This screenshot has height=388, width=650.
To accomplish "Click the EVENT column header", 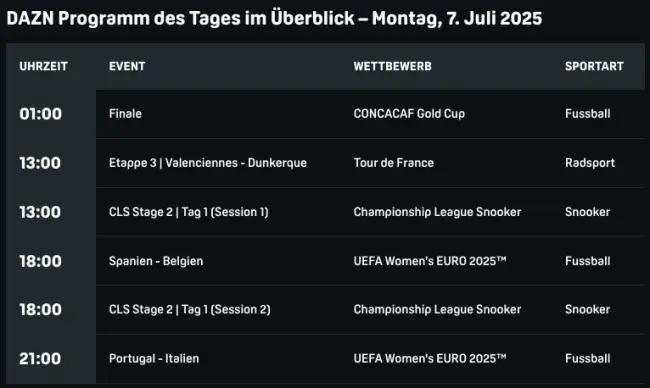I will 127,66.
